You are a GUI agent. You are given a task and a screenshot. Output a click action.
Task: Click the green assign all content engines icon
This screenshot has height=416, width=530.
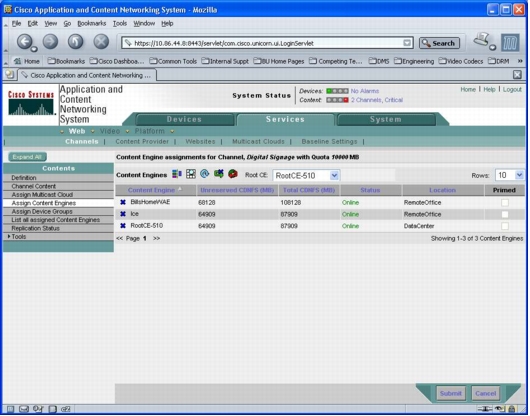click(x=219, y=174)
